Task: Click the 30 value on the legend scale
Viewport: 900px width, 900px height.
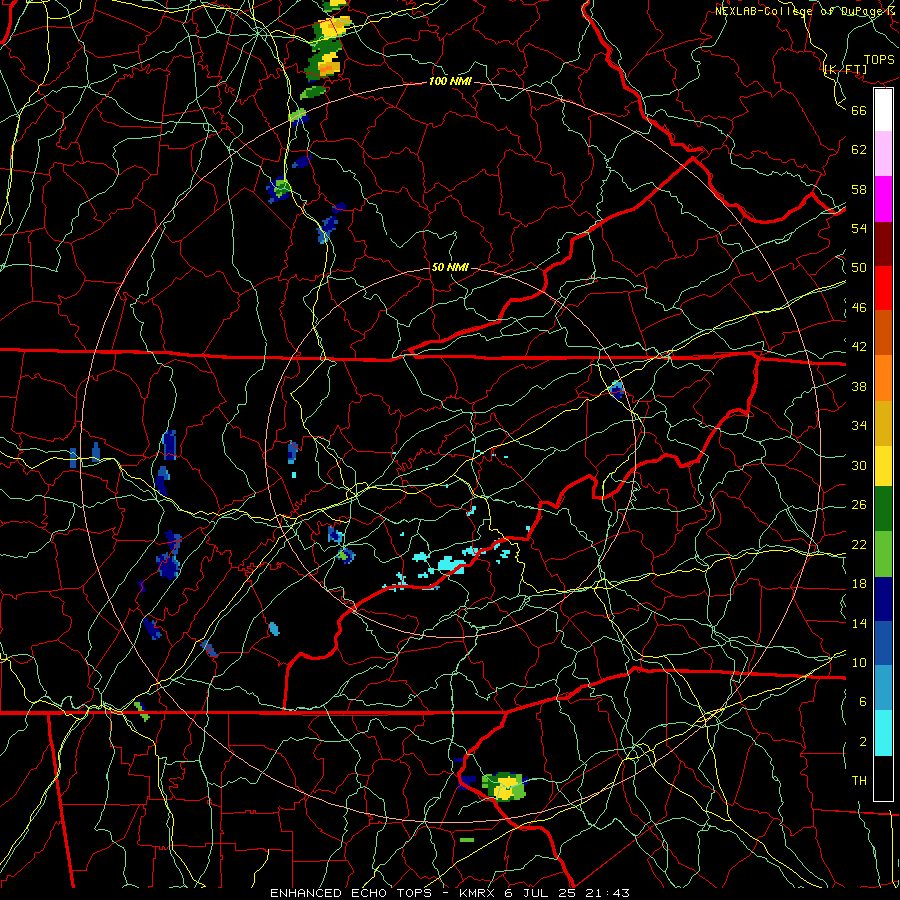Action: coord(859,465)
